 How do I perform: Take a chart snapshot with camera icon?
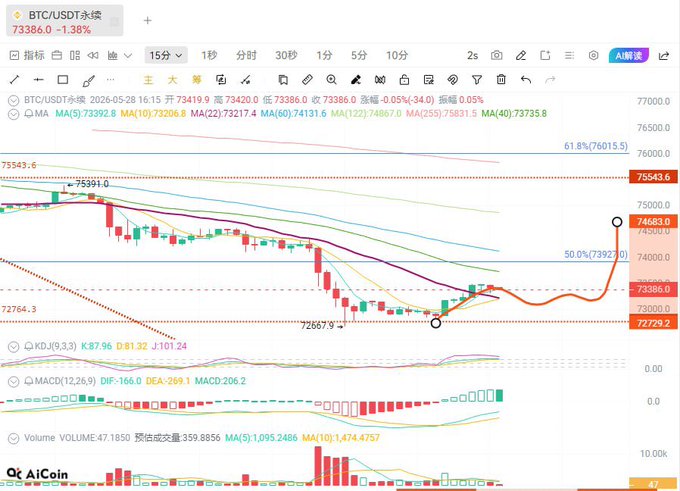[x=497, y=56]
